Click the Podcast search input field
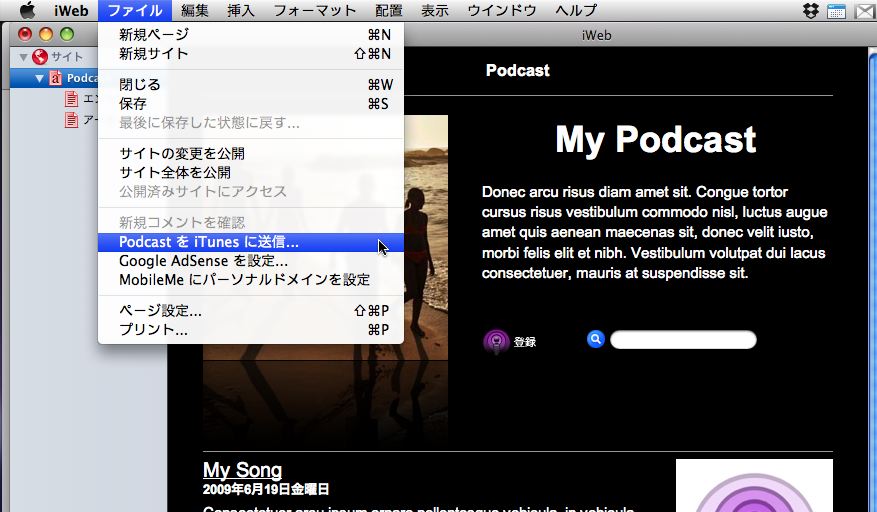This screenshot has width=877, height=512. pos(683,340)
